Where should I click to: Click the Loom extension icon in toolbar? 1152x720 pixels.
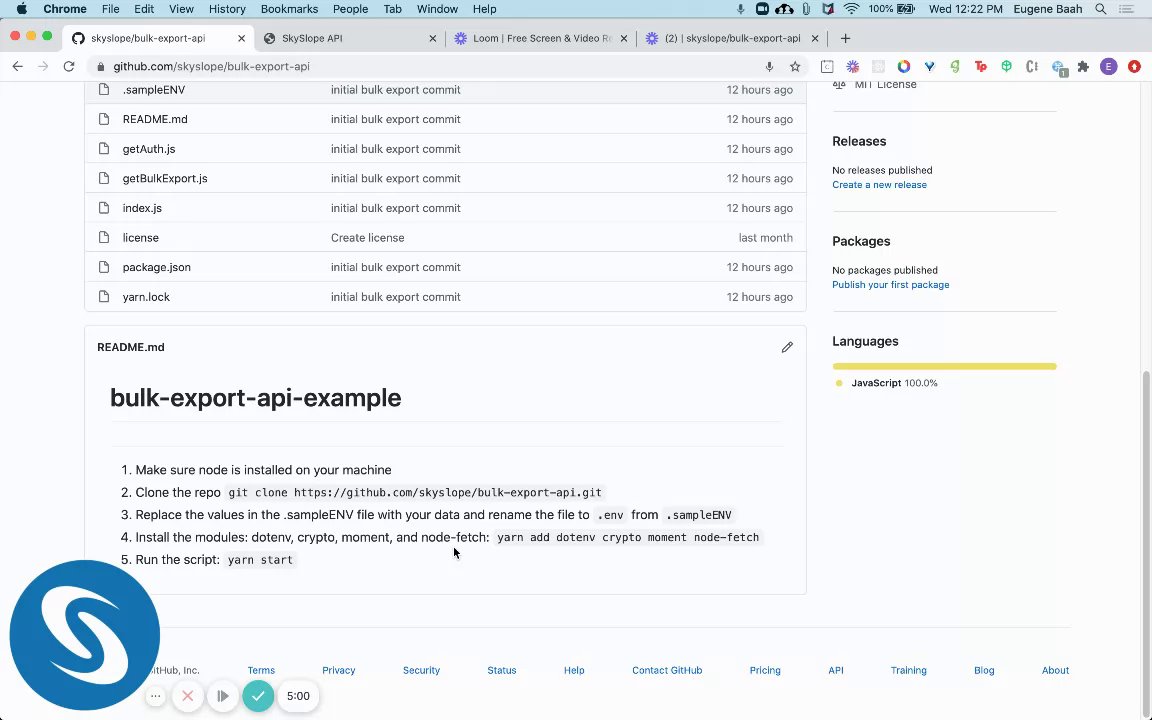tap(852, 67)
